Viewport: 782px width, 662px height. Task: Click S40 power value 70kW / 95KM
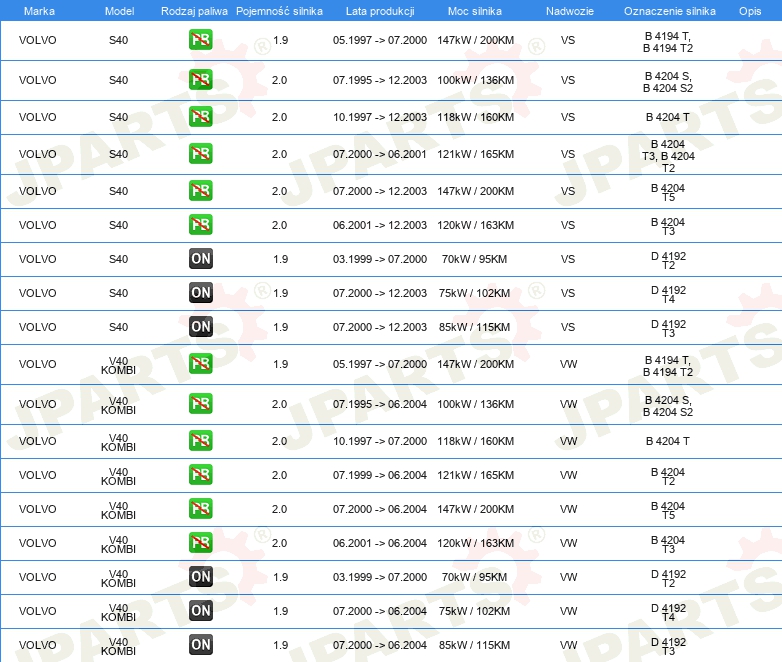pos(474,259)
